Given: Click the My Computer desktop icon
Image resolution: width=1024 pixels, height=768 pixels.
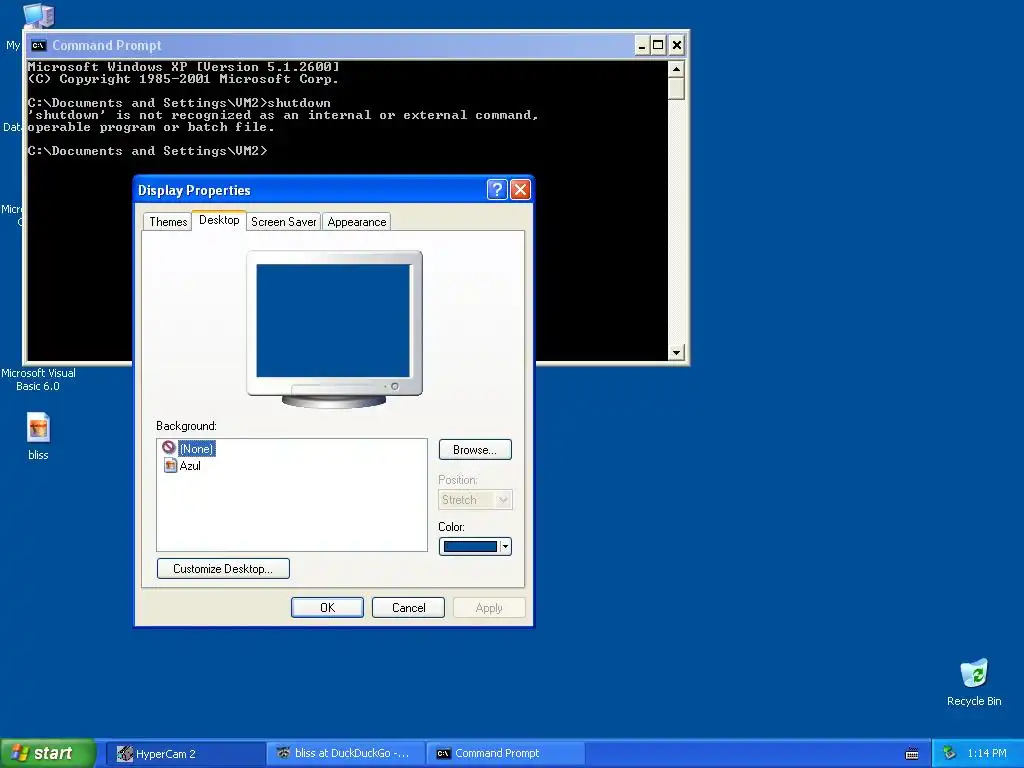Looking at the screenshot, I should pos(37,15).
